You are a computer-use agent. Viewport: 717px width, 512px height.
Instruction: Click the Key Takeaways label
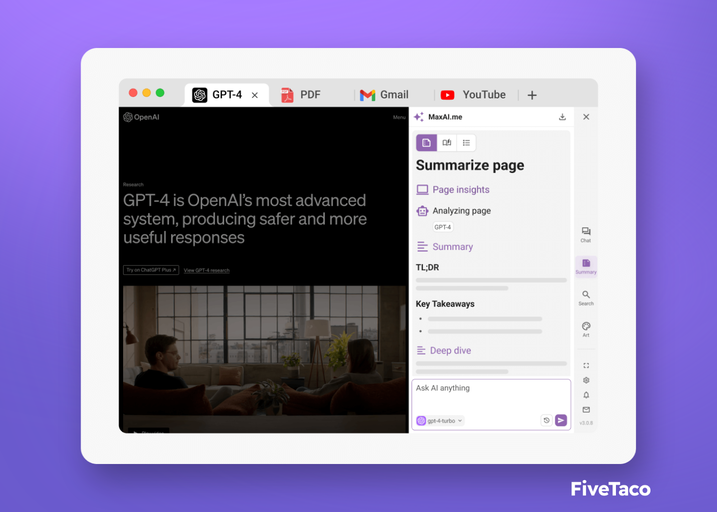tap(445, 304)
